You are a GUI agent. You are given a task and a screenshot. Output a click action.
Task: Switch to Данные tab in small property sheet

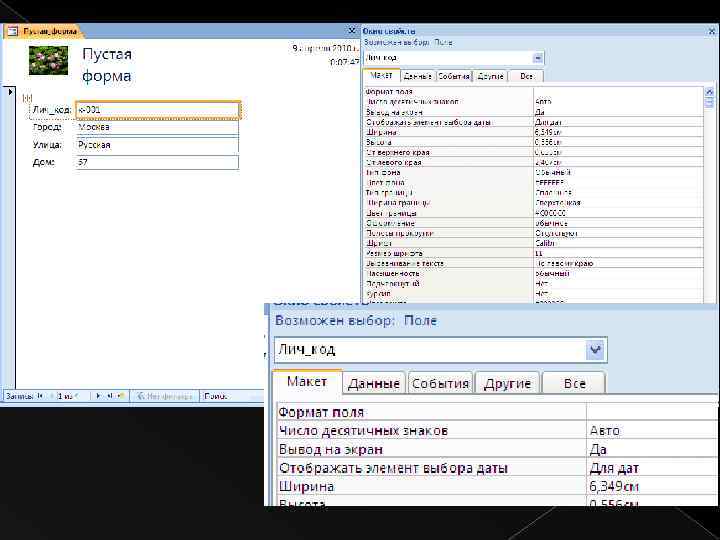tap(417, 76)
